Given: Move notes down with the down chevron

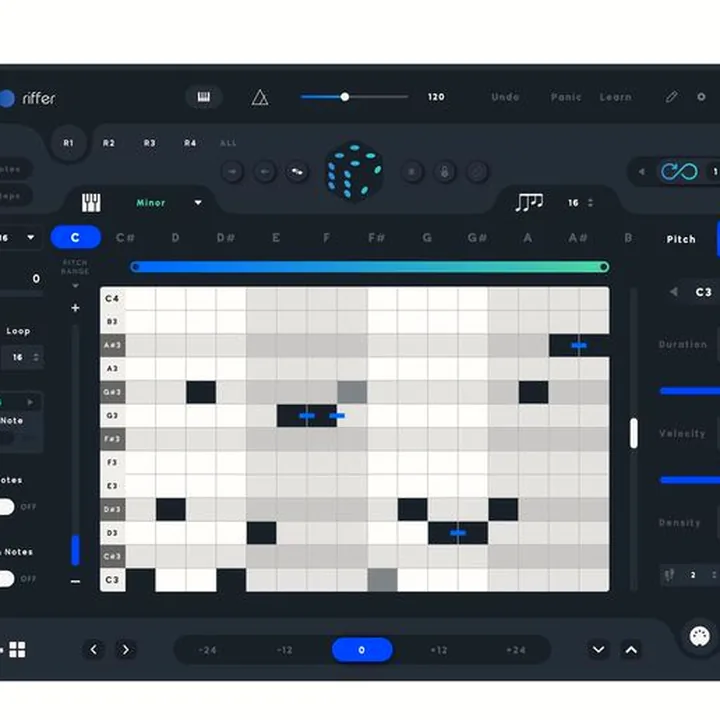Looking at the screenshot, I should [598, 649].
